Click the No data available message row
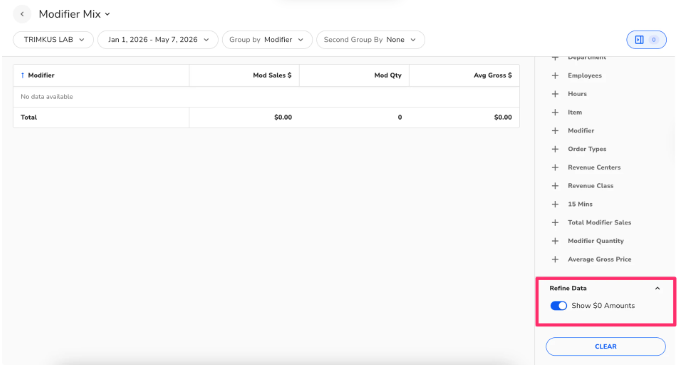 [266, 96]
